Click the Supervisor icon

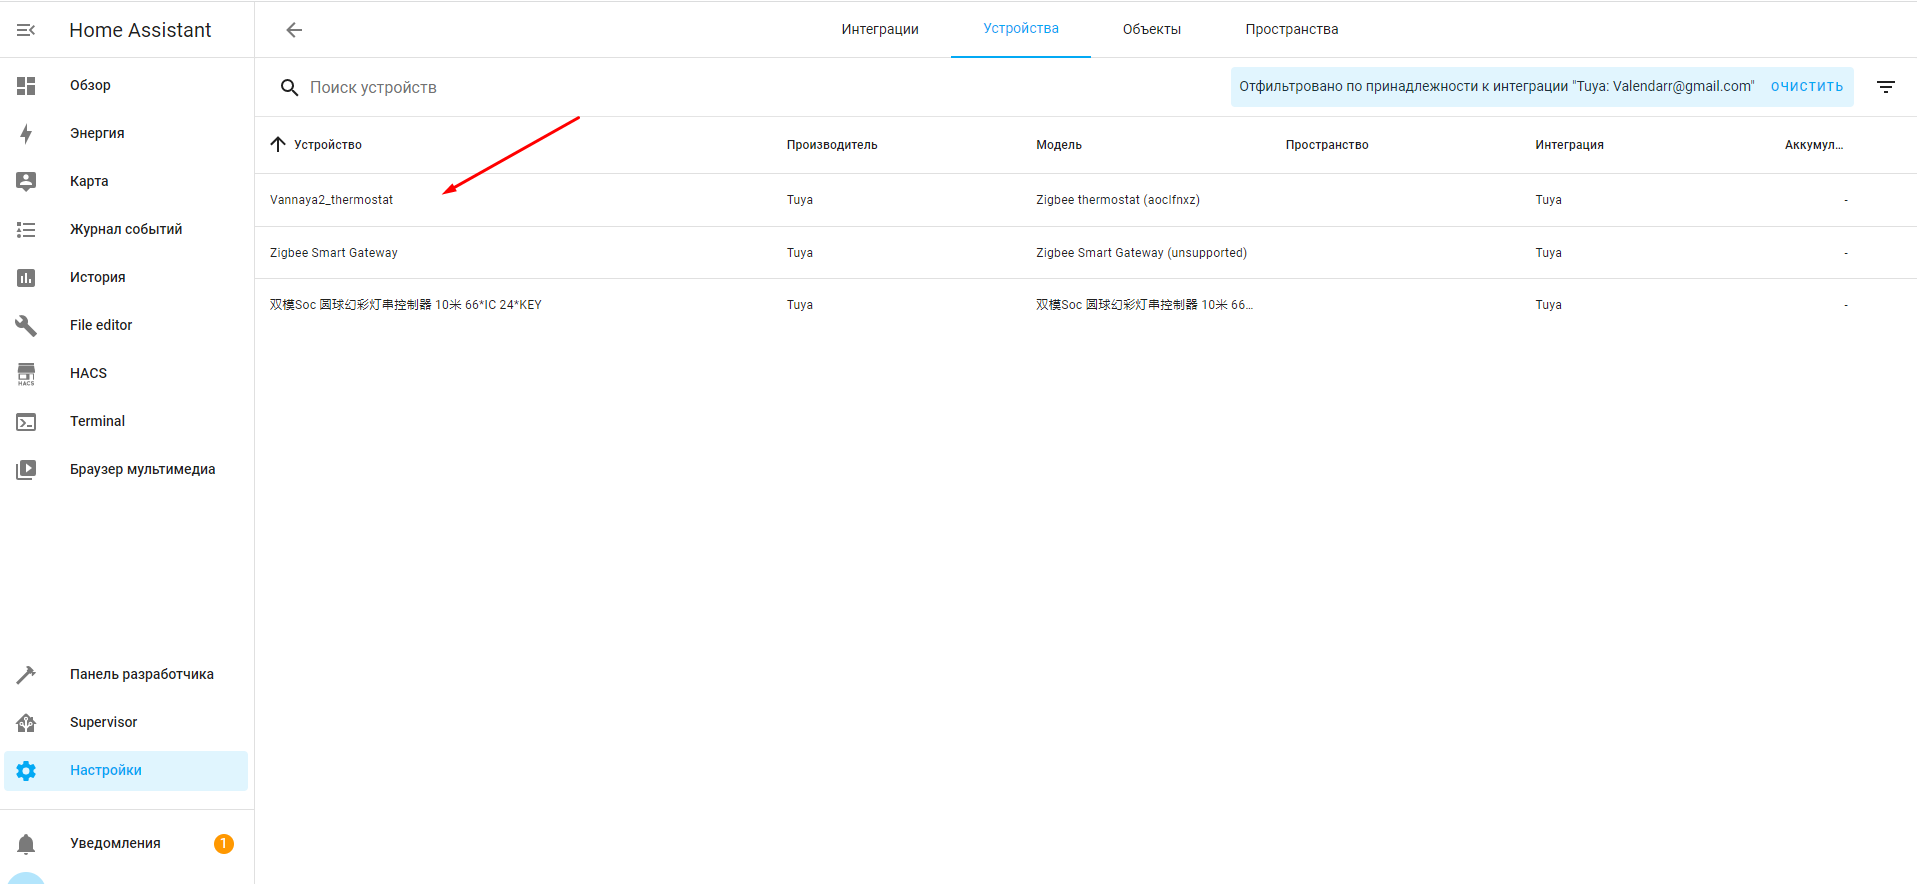26,723
